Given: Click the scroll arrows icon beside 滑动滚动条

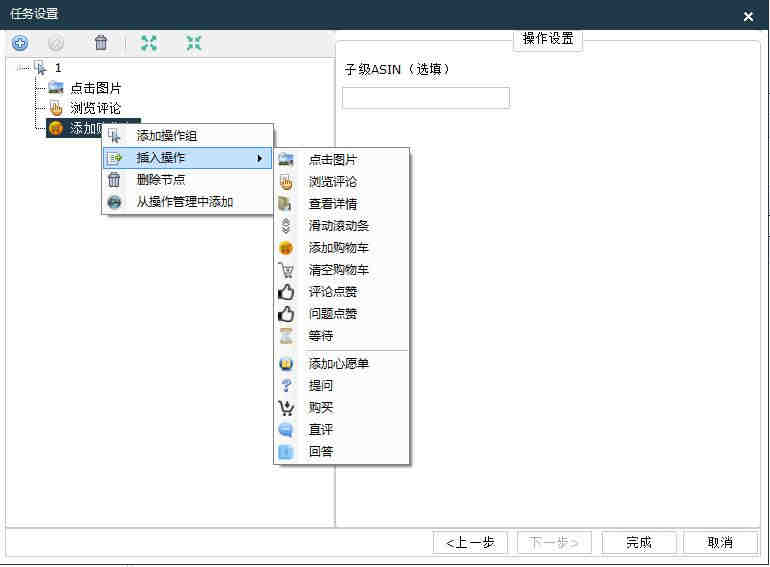Looking at the screenshot, I should click(286, 226).
